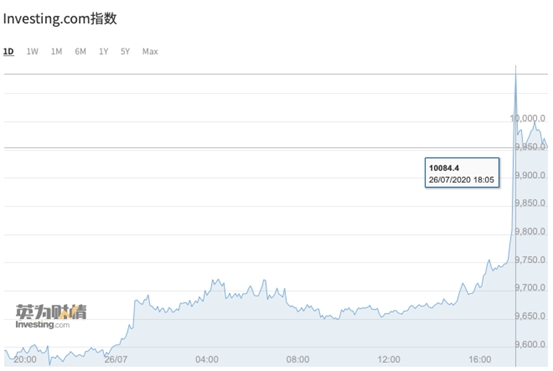This screenshot has height=371, width=553.
Task: Click the 10,000.0 price axis label
Action: tap(528, 118)
